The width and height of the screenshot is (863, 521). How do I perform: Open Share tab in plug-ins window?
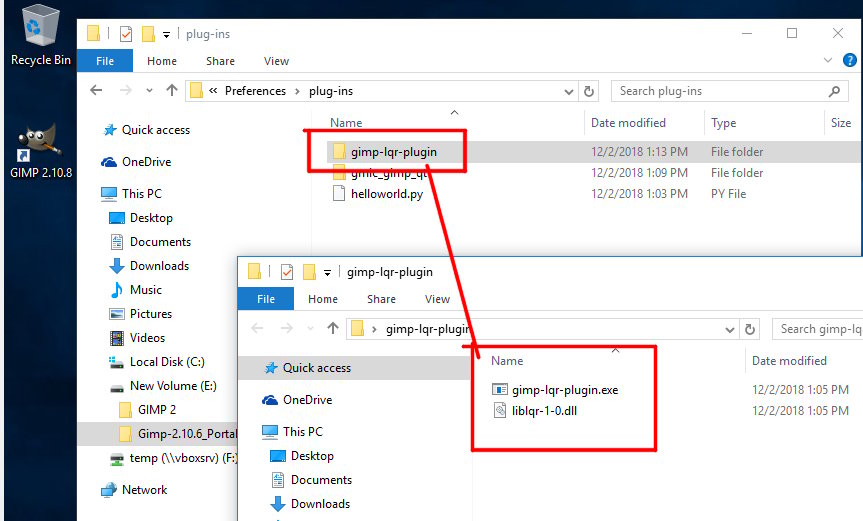click(220, 61)
